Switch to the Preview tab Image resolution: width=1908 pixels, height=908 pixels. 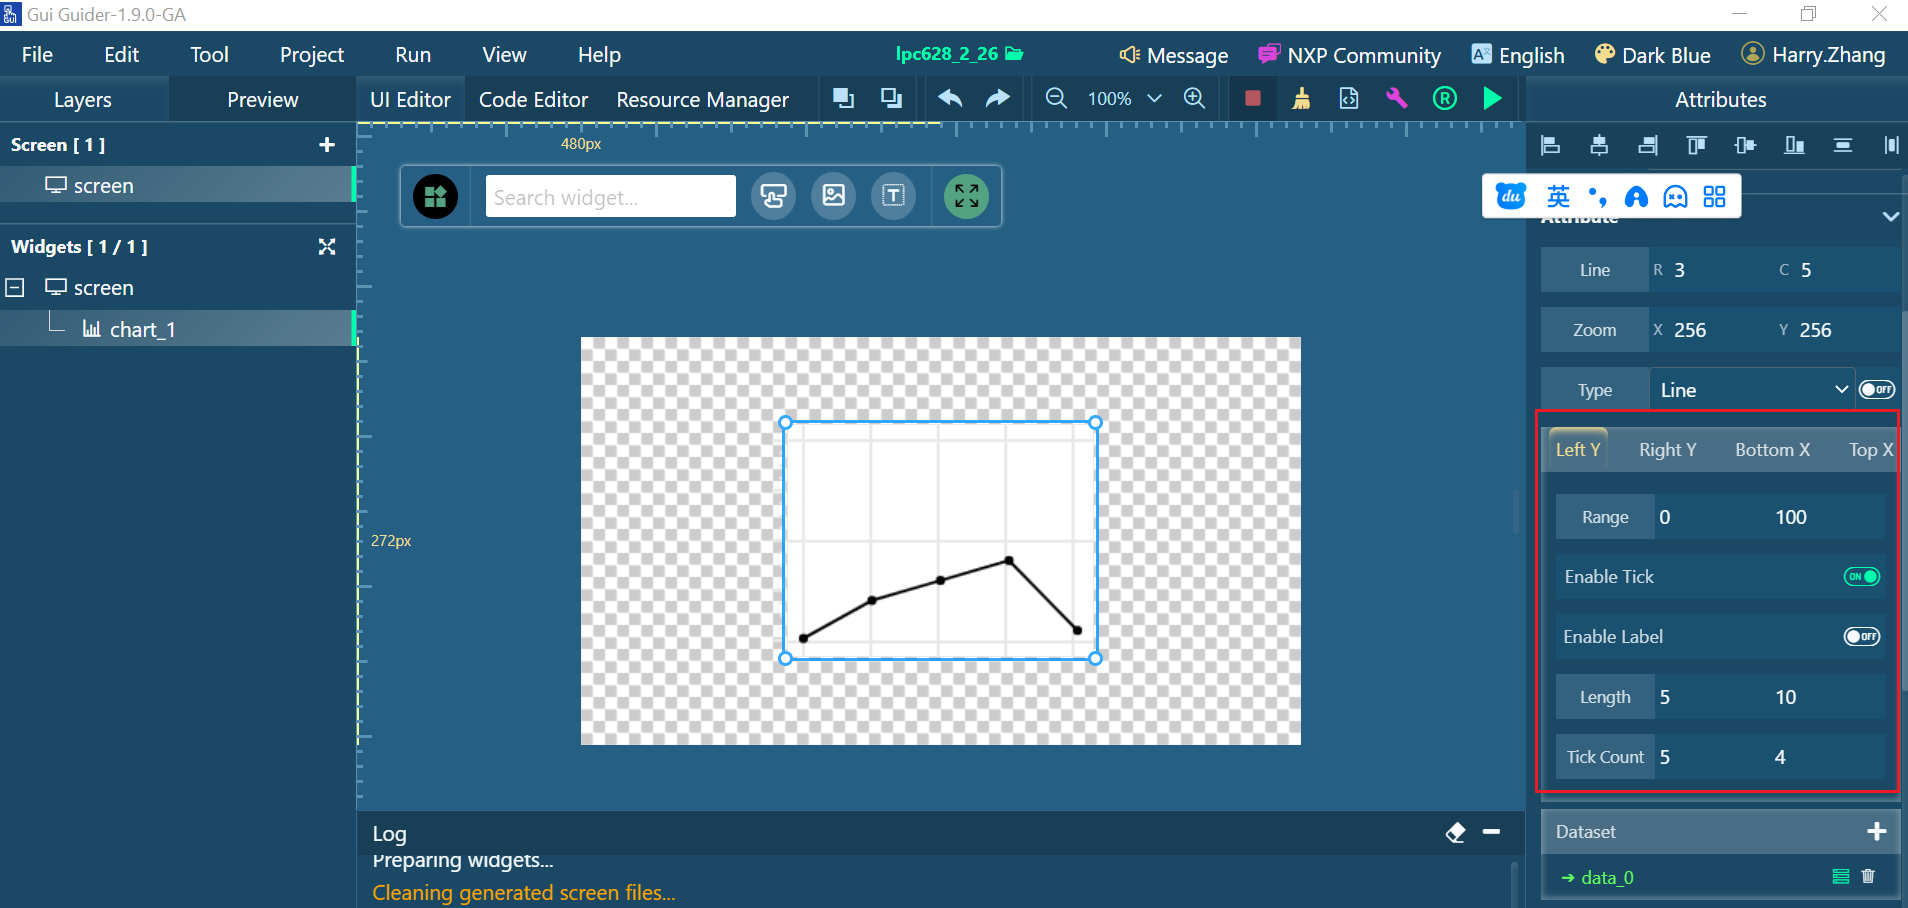[x=262, y=100]
